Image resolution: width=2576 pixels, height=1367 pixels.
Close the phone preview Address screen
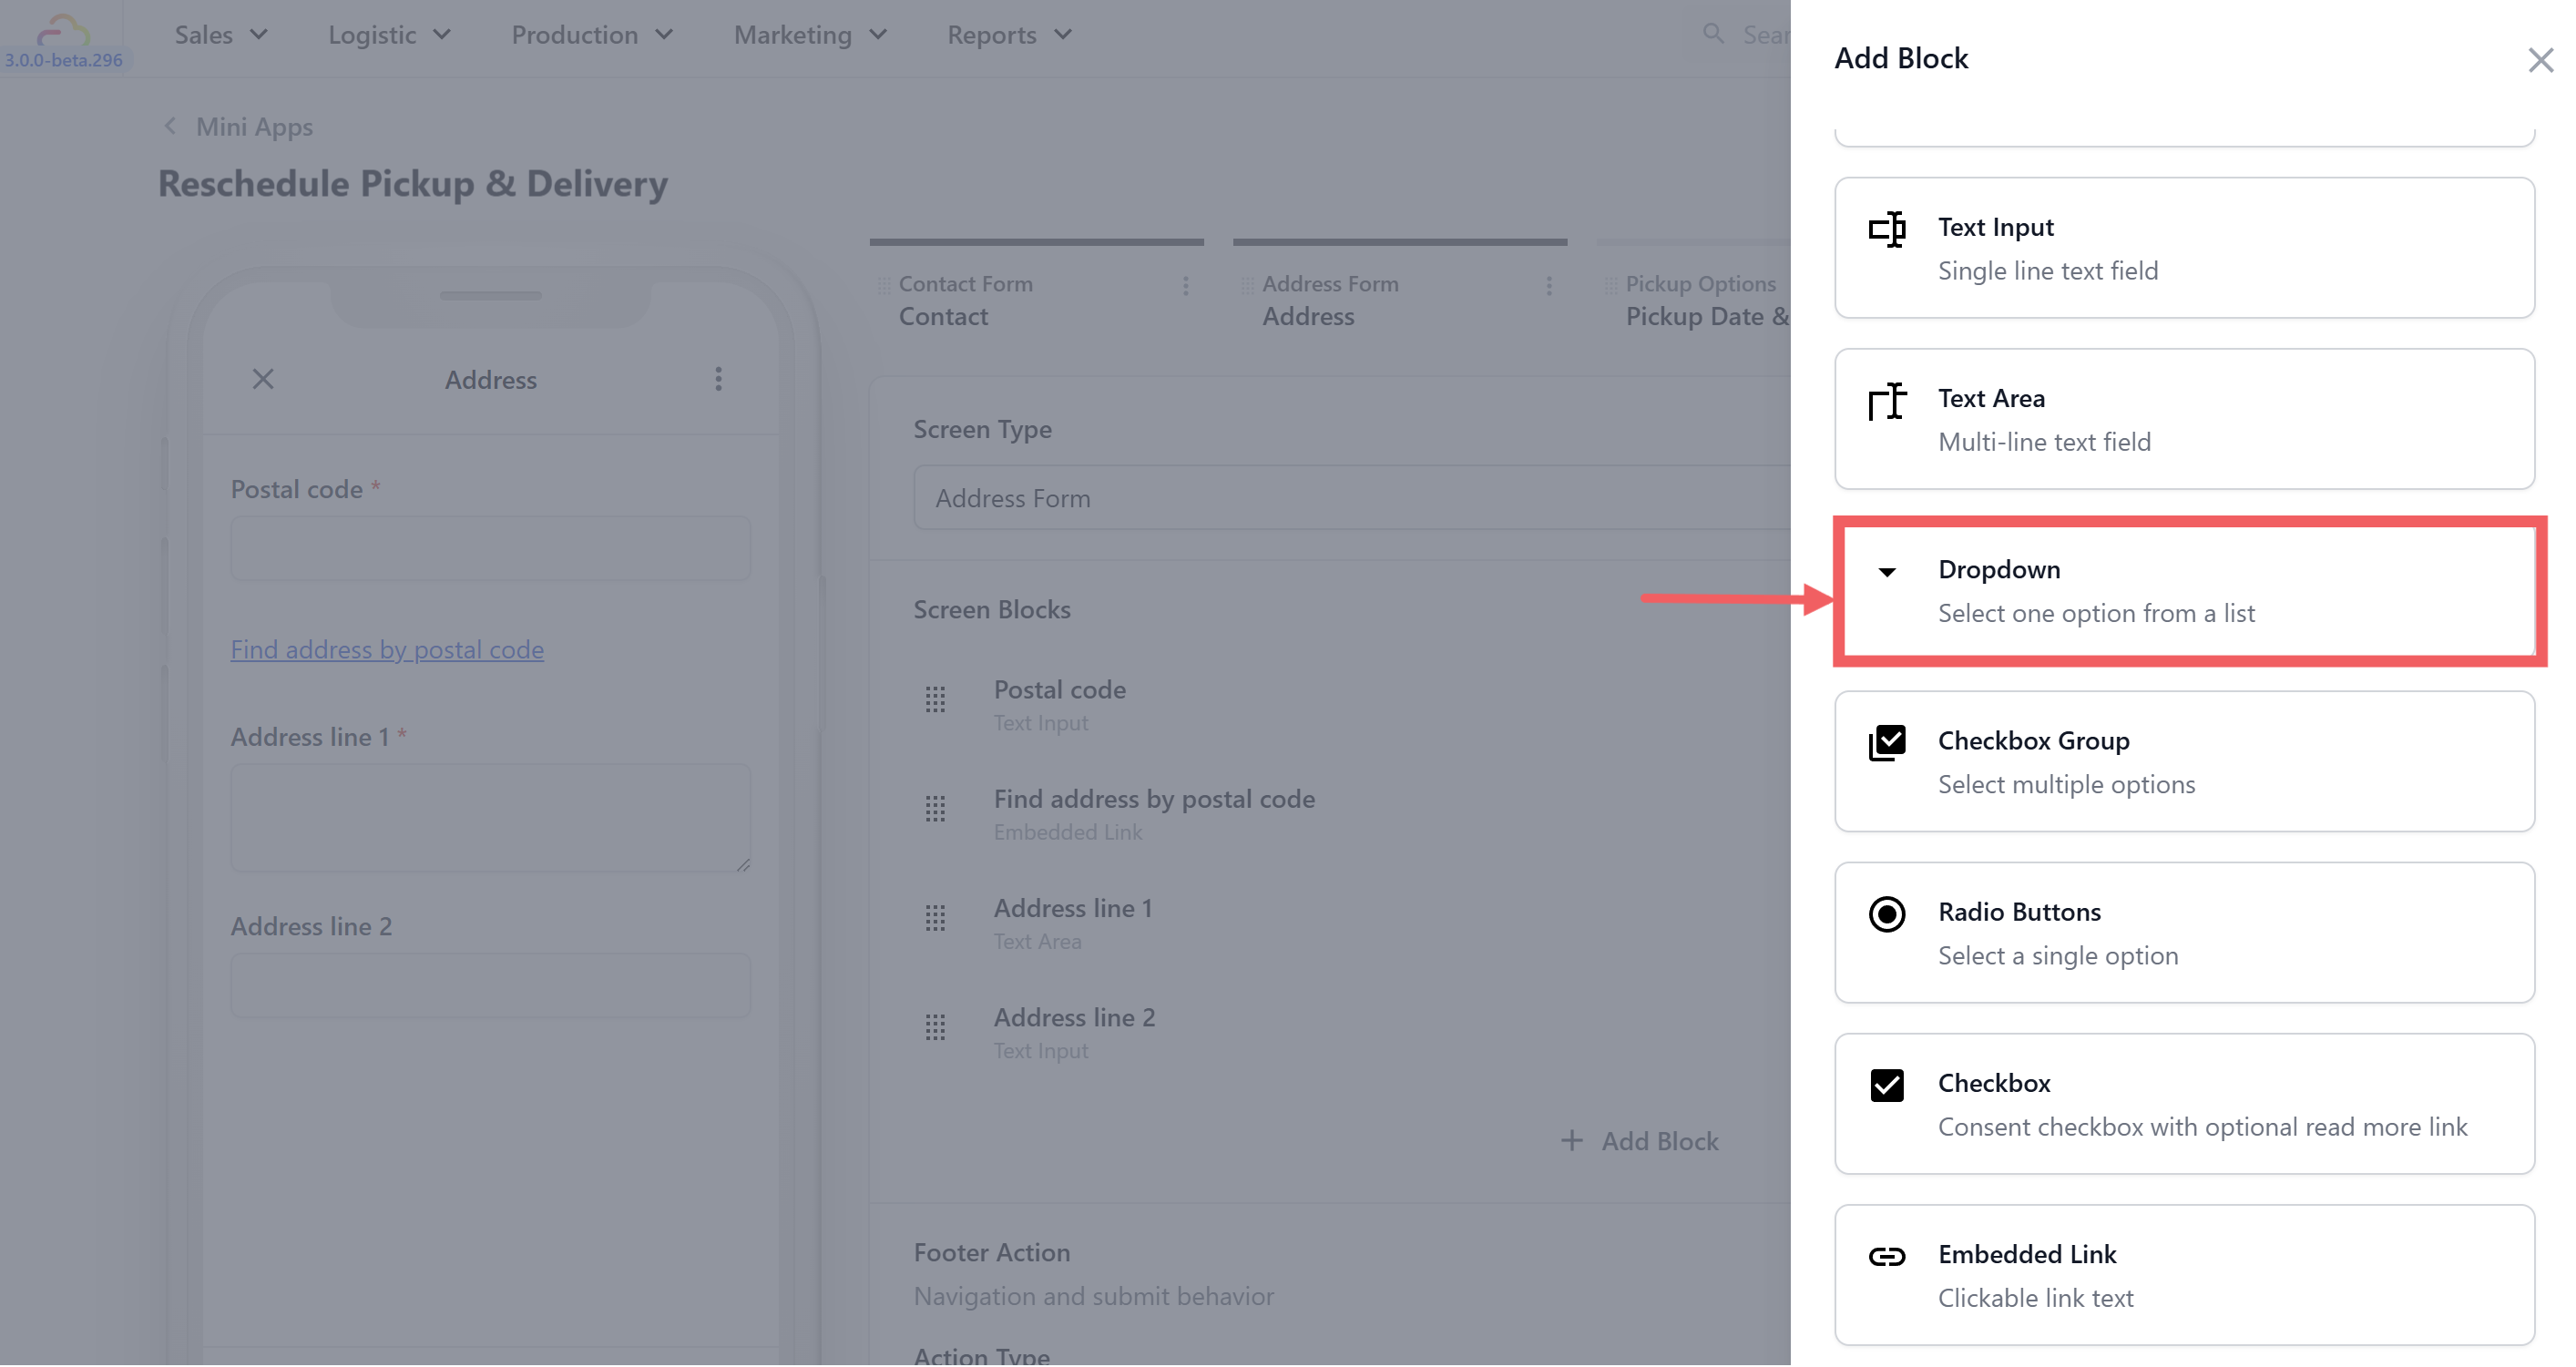pos(263,379)
